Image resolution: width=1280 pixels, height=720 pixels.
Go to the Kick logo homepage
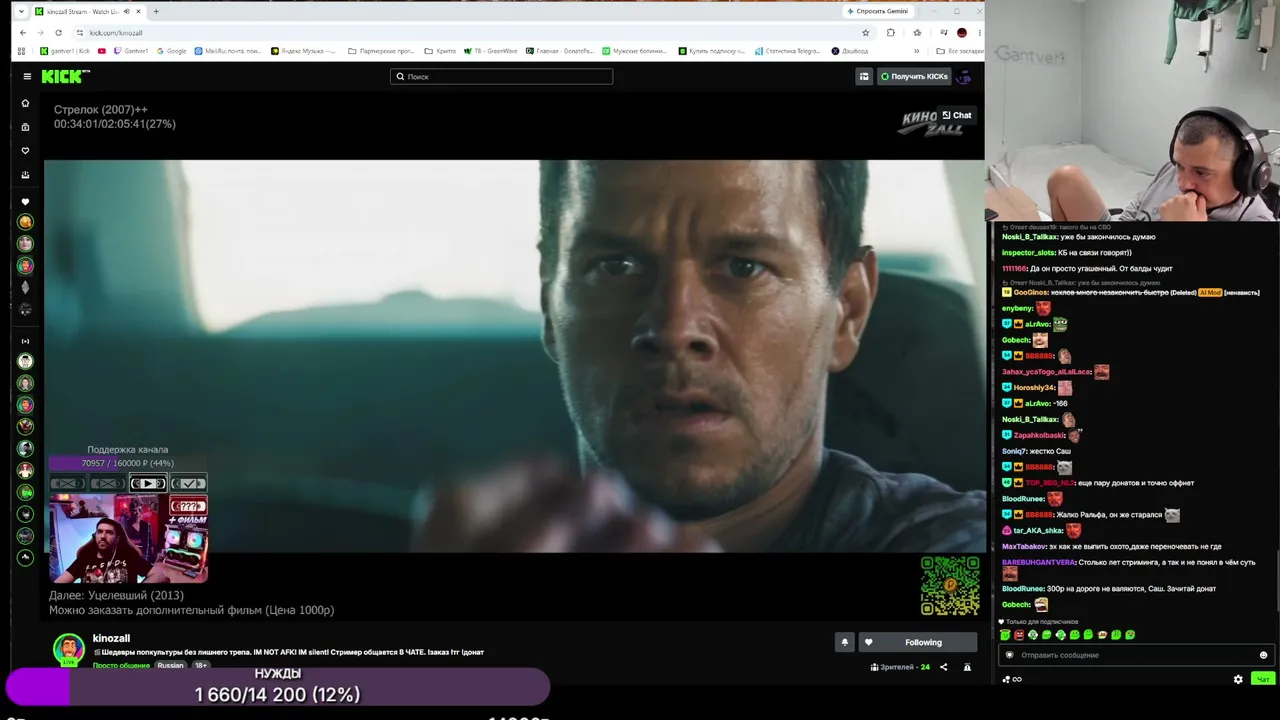click(66, 76)
